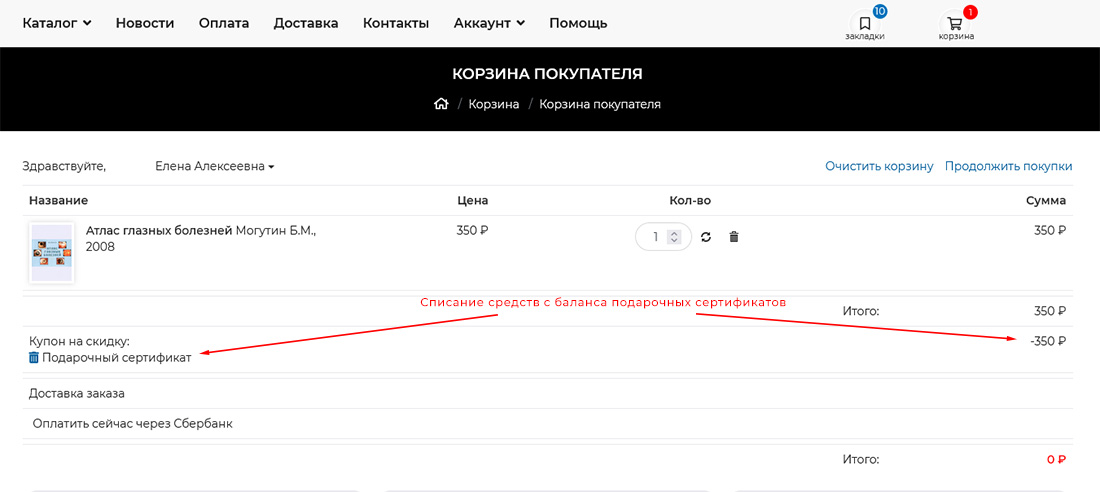Screen dimensions: 1100x492
Task: Remove the Подарочный сертификат with trash icon
Action: pyautogui.click(x=34, y=357)
